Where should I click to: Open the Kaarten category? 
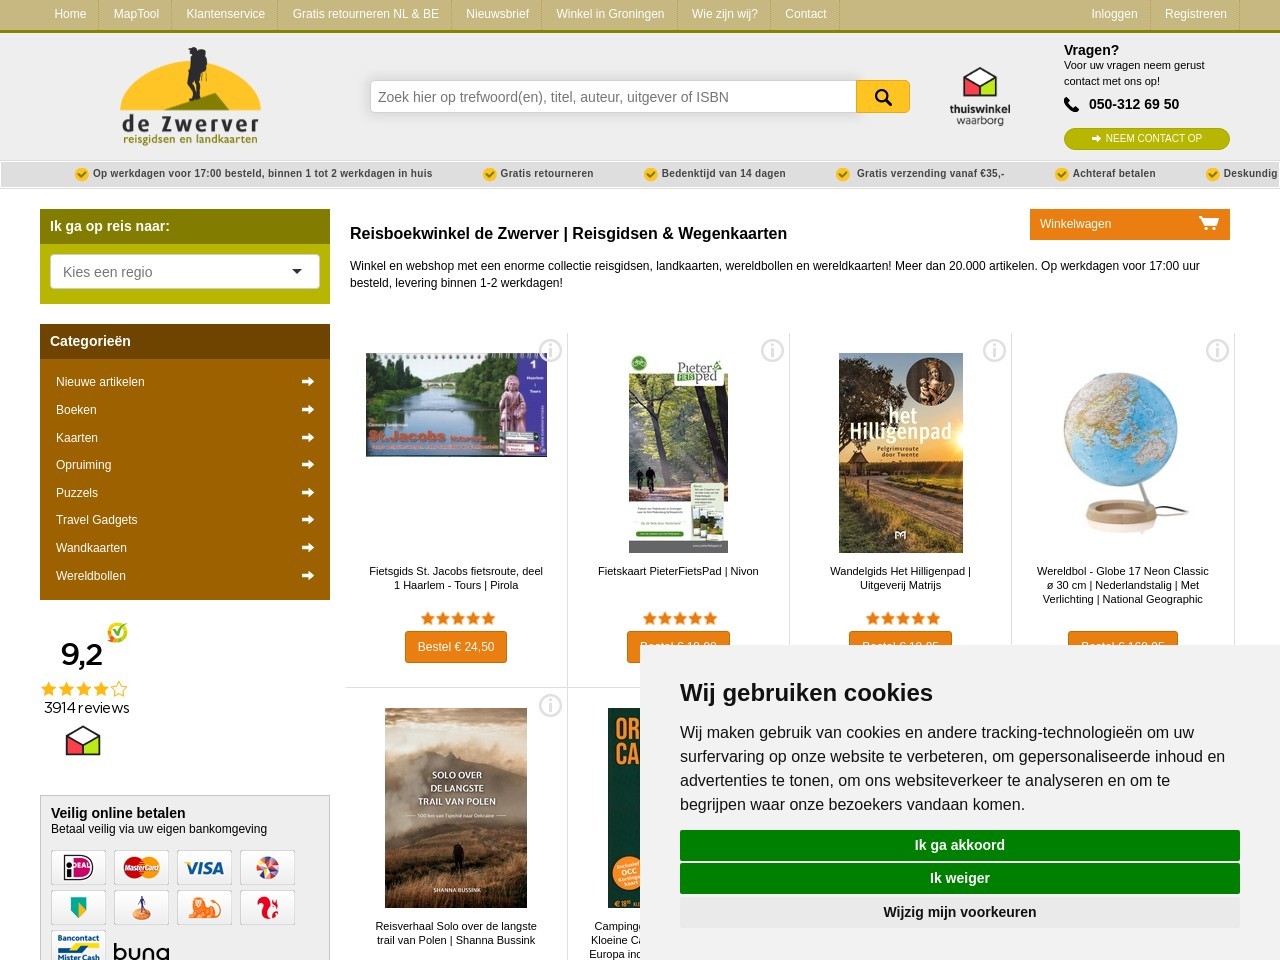coord(77,437)
